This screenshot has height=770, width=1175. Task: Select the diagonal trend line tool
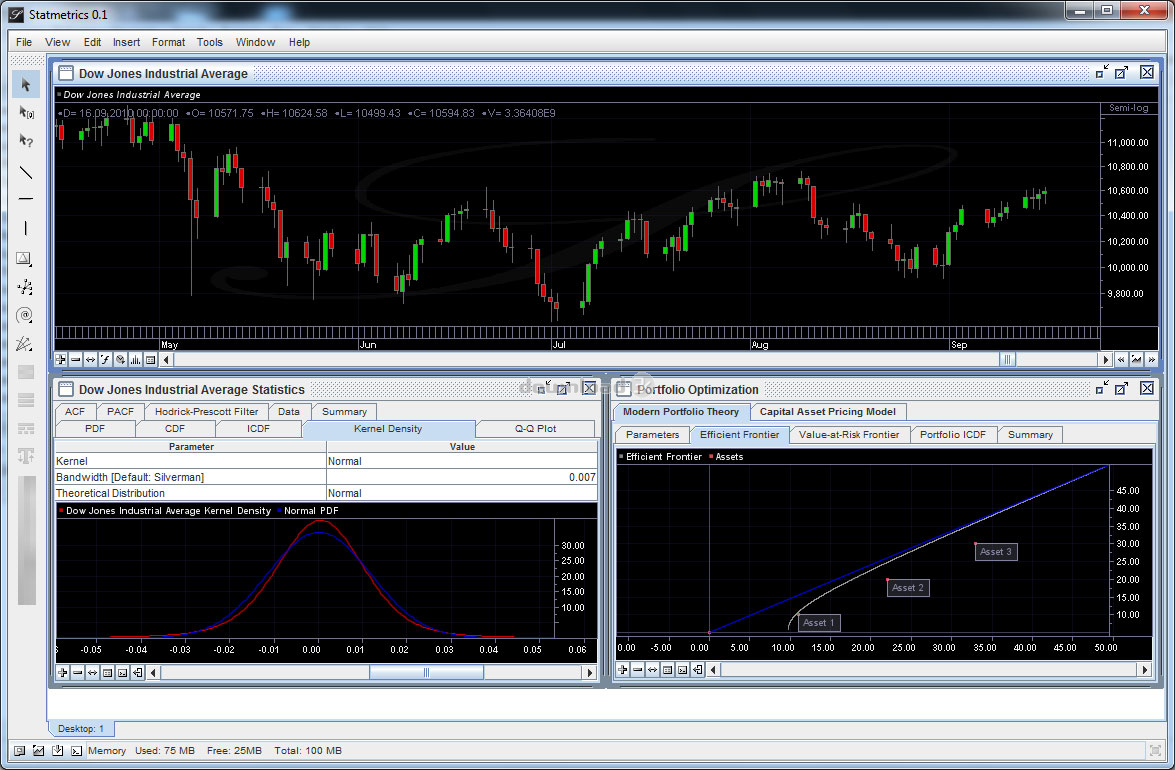click(25, 172)
